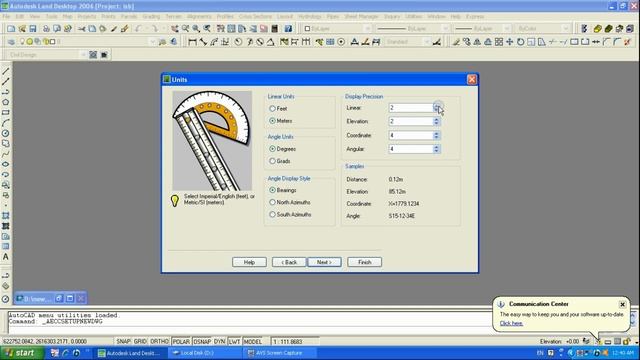640x360 pixels.
Task: Click the Erase icon in Modify toolbar
Action: tap(456, 42)
